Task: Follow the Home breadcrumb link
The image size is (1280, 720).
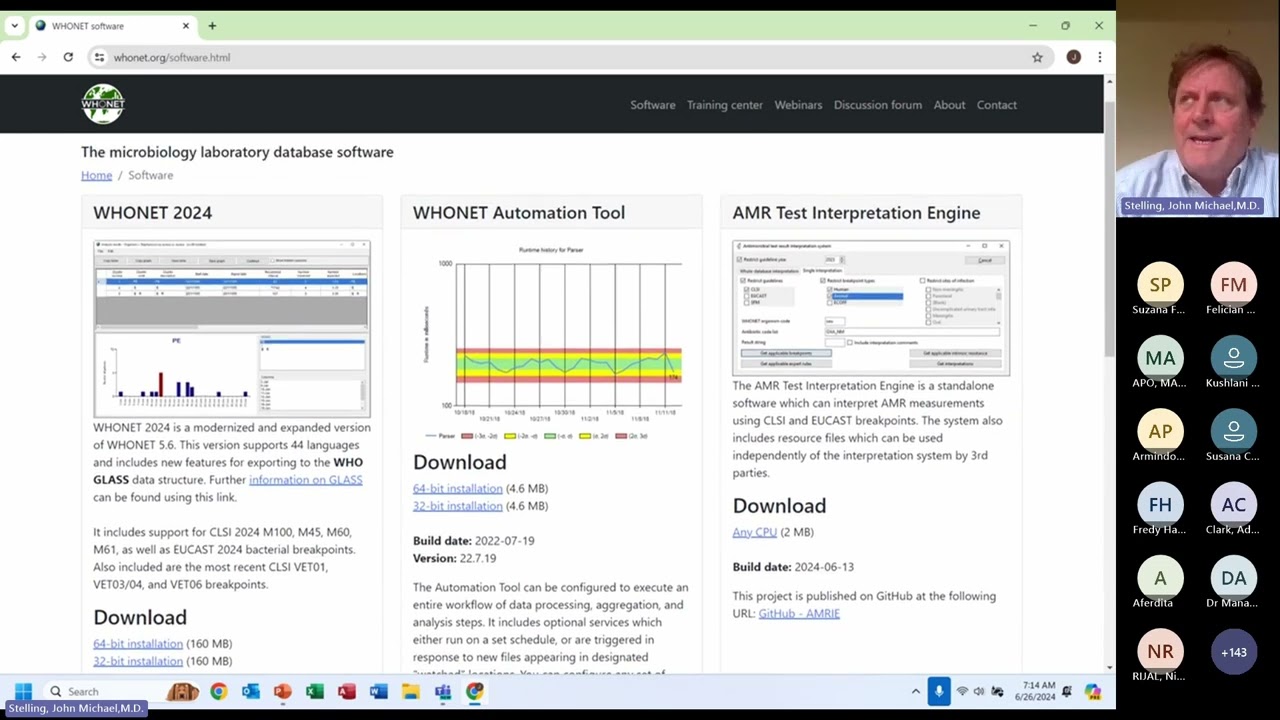Action: [x=96, y=175]
